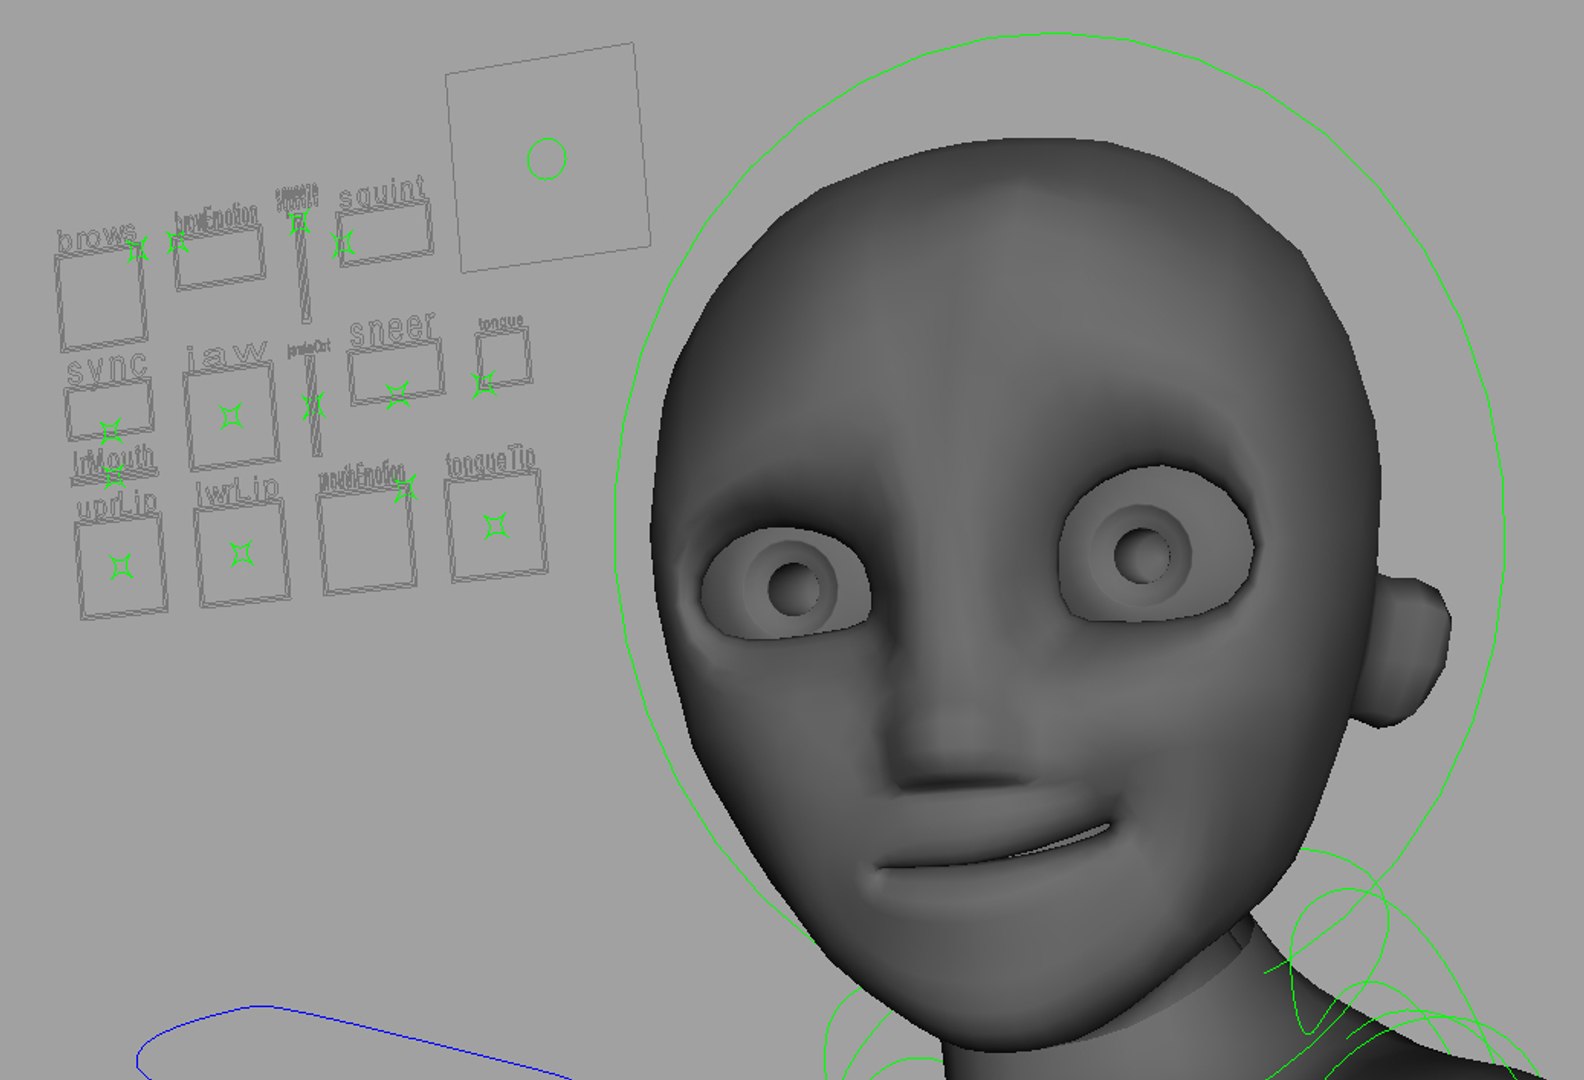Click the 'jaw' control label
This screenshot has height=1080, width=1584.
[x=227, y=354]
